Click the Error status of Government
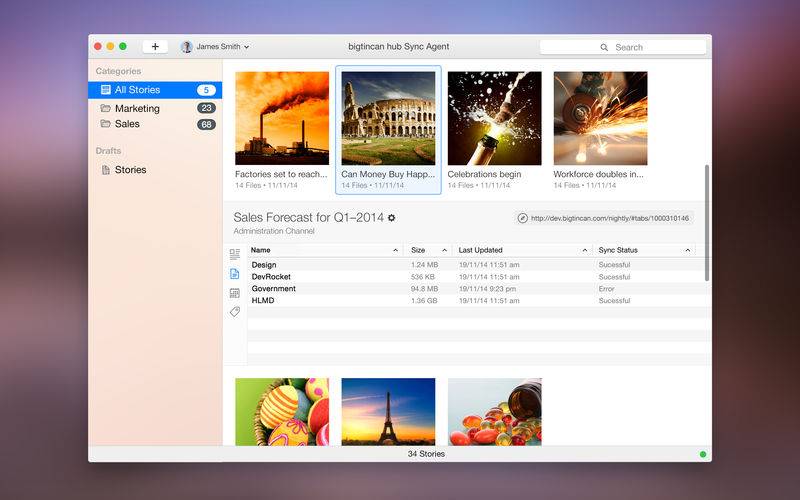The height and width of the screenshot is (500, 800). pos(607,289)
